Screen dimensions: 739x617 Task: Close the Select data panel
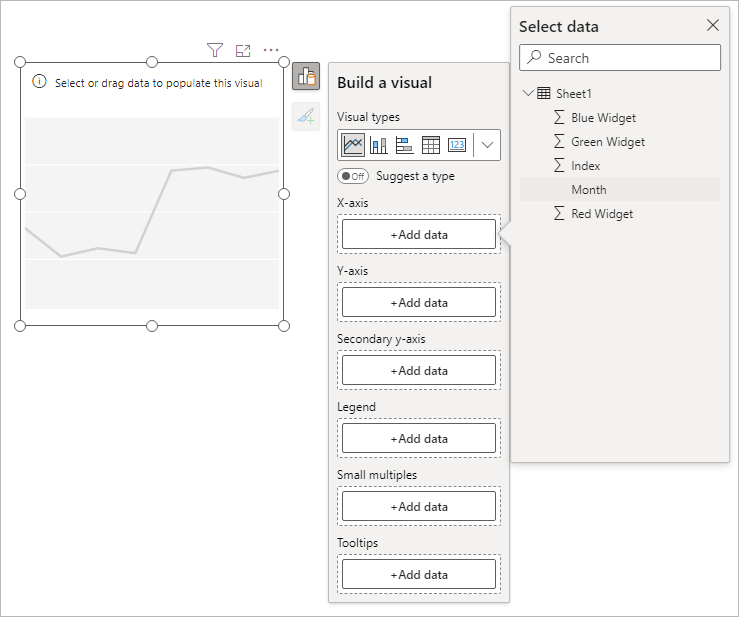(x=713, y=25)
